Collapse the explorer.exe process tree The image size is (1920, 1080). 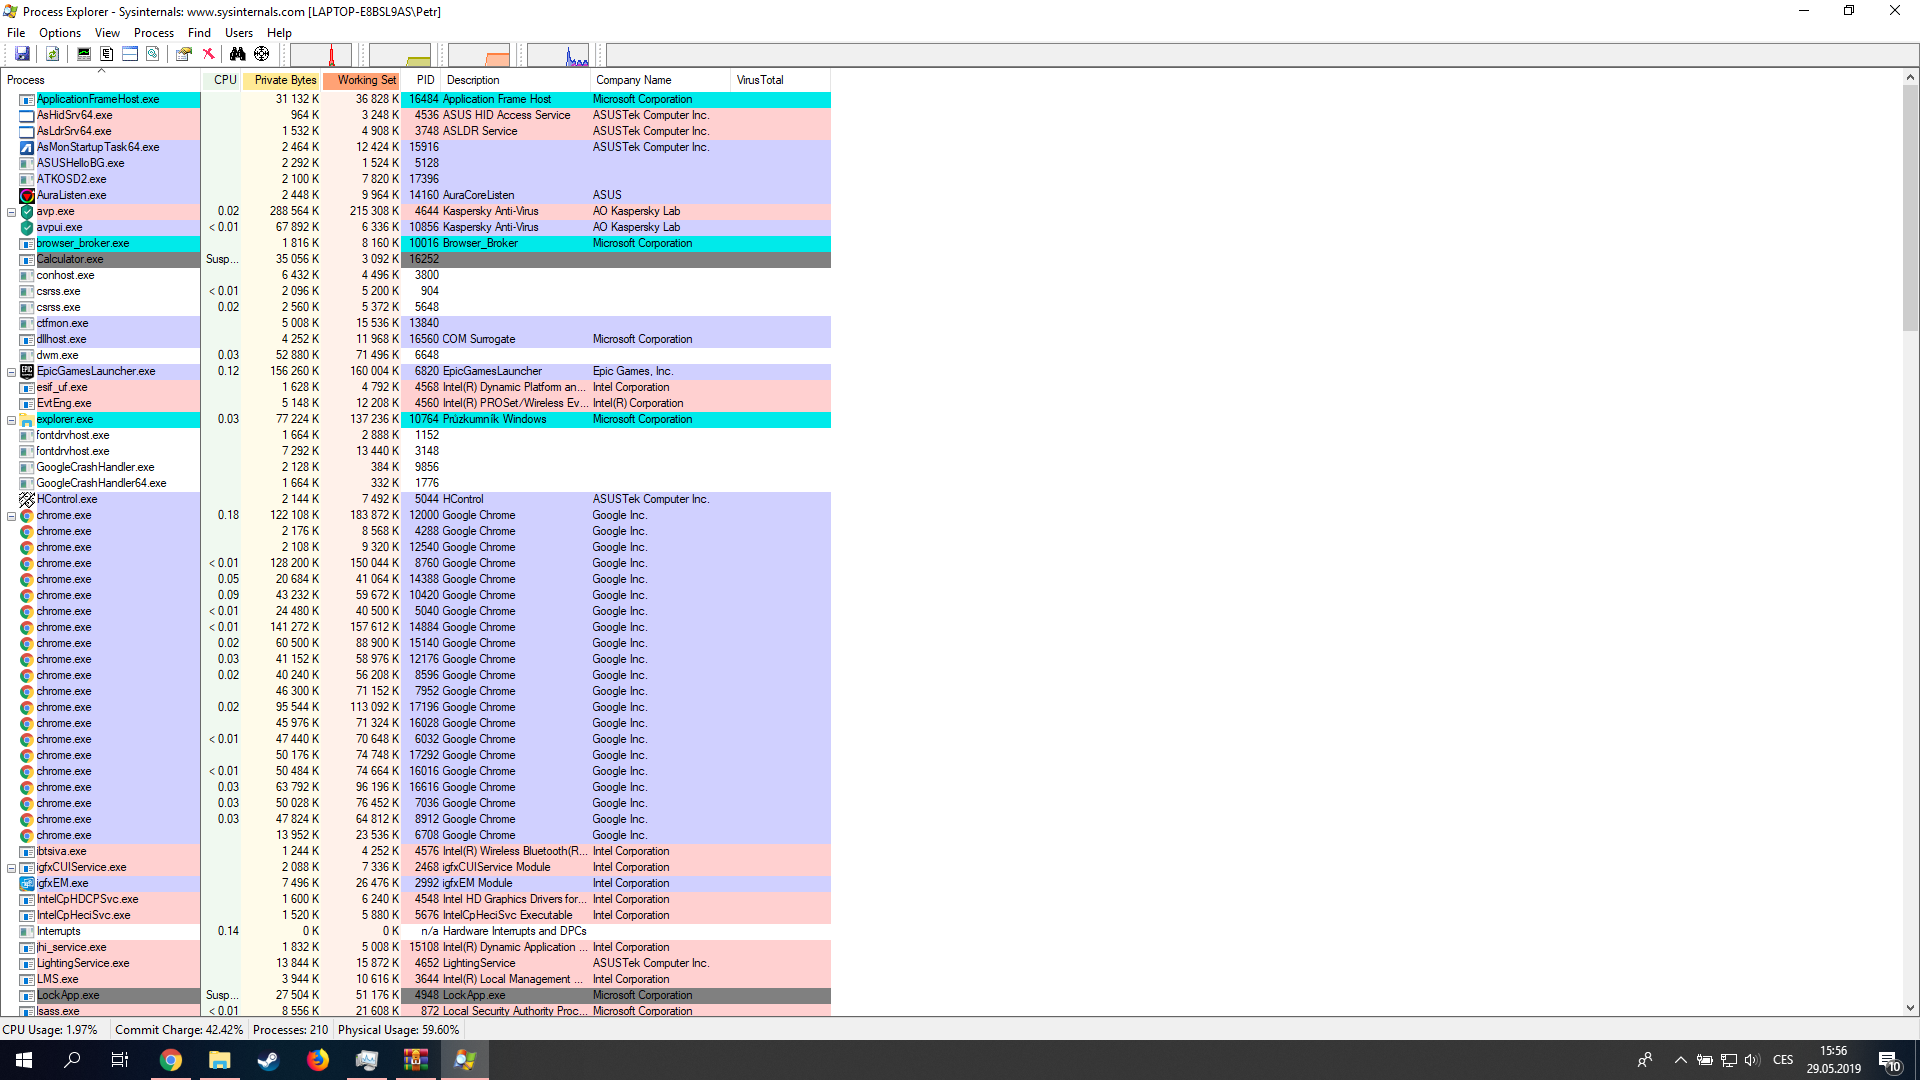pyautogui.click(x=12, y=420)
